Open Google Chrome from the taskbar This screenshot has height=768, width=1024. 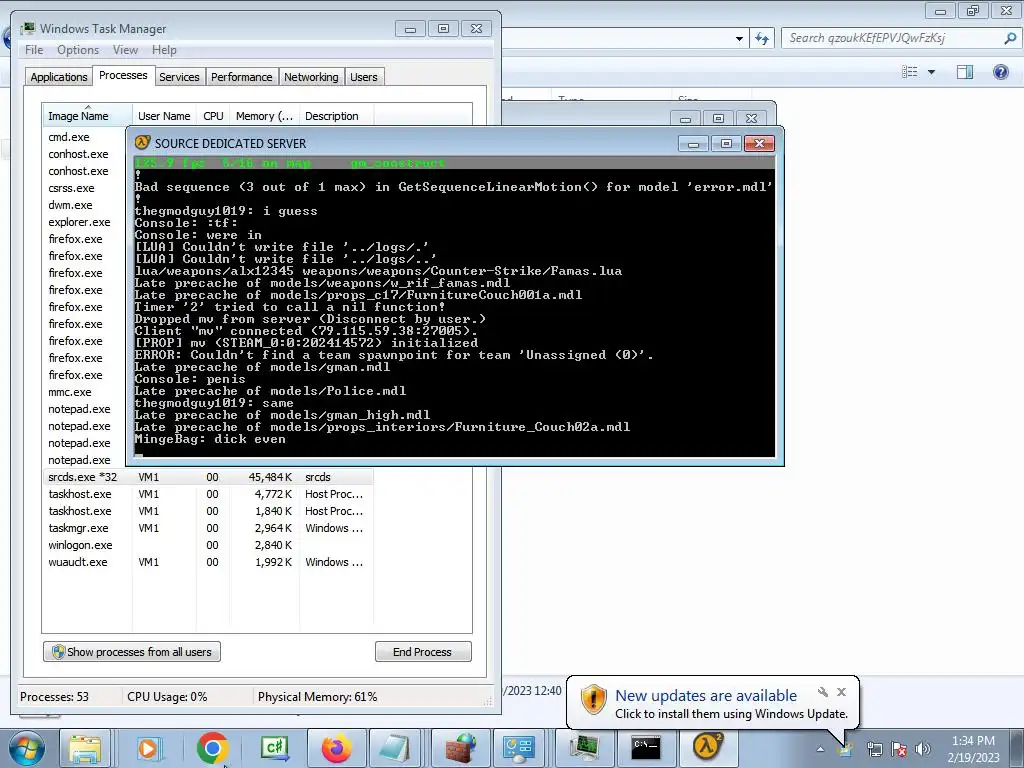point(212,748)
